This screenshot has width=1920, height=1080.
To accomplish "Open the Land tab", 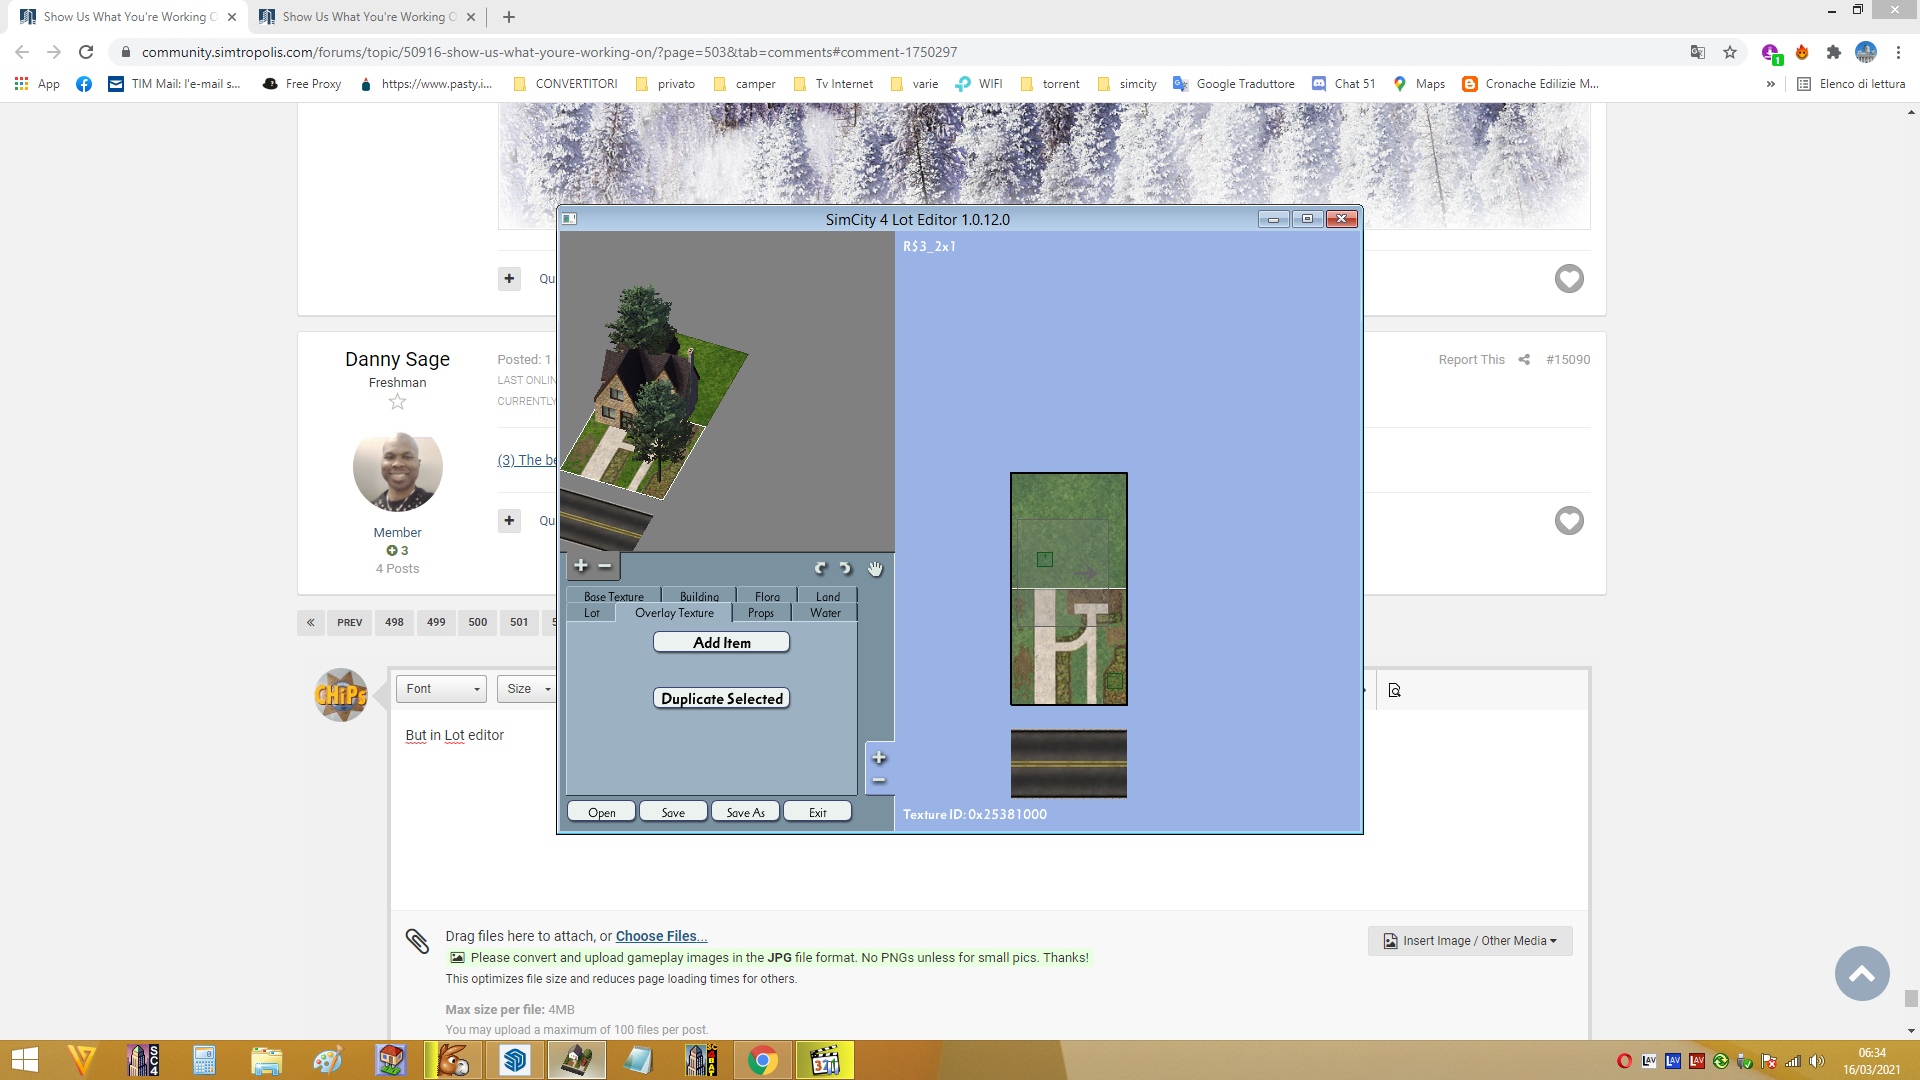I will click(828, 596).
